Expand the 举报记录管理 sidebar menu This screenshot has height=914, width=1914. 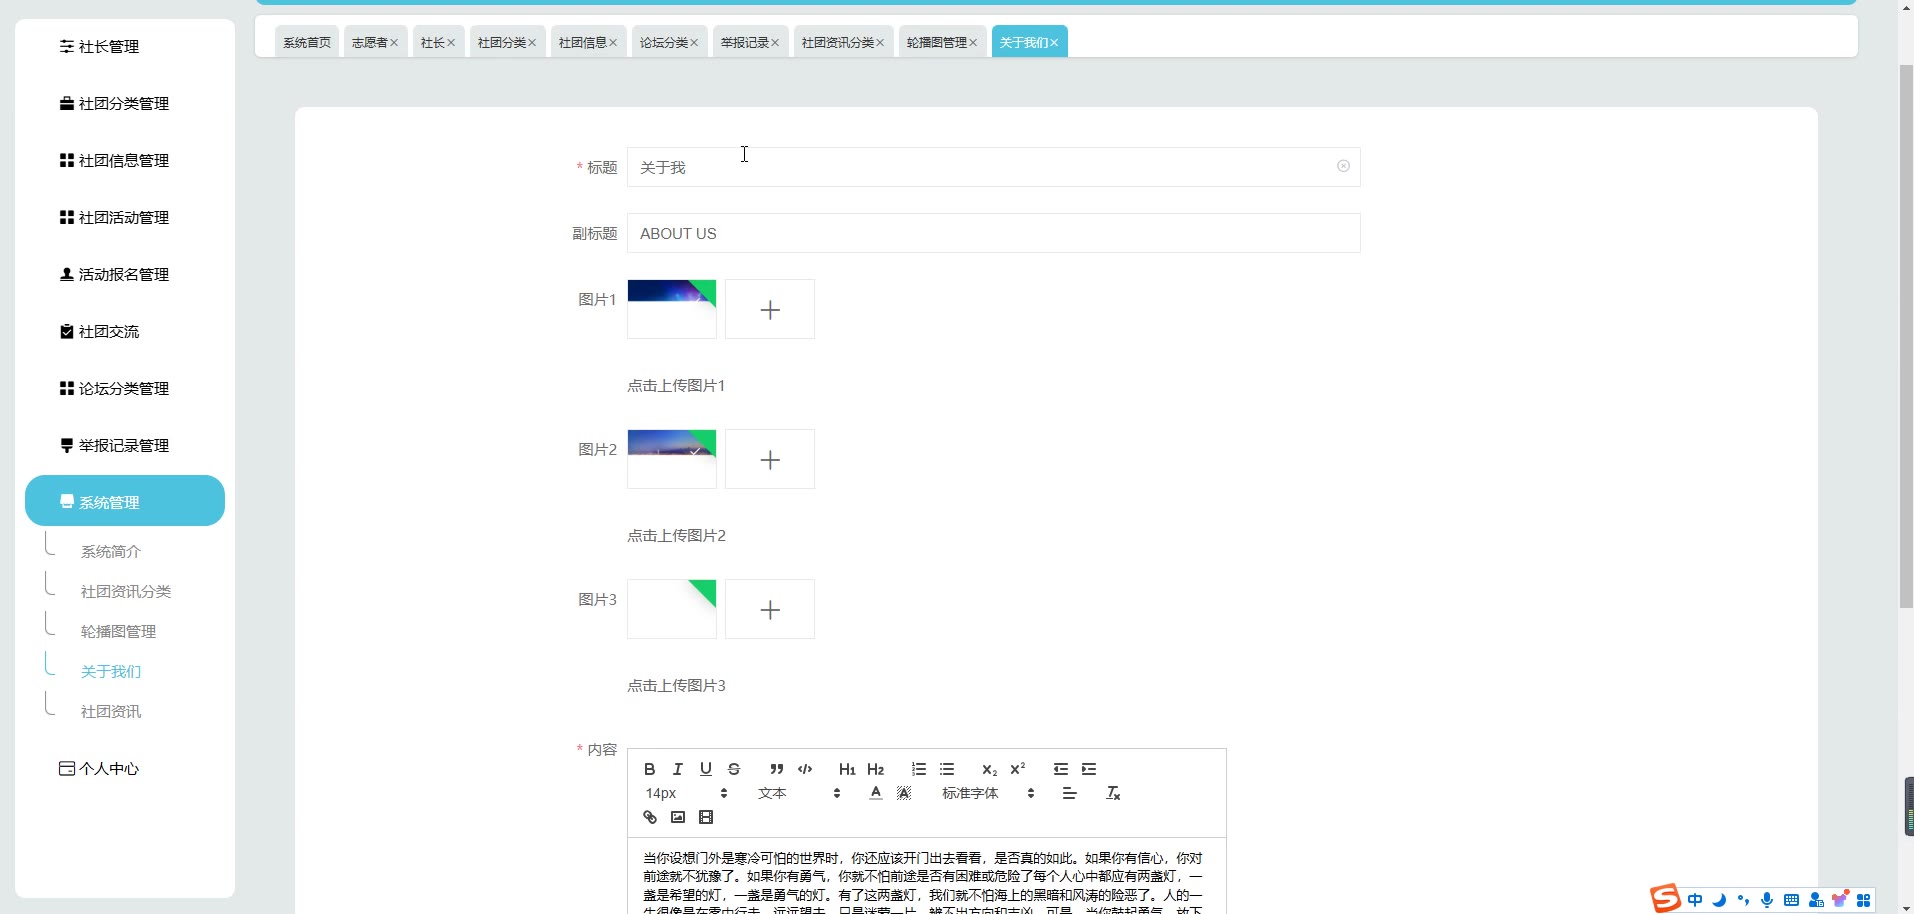(125, 445)
